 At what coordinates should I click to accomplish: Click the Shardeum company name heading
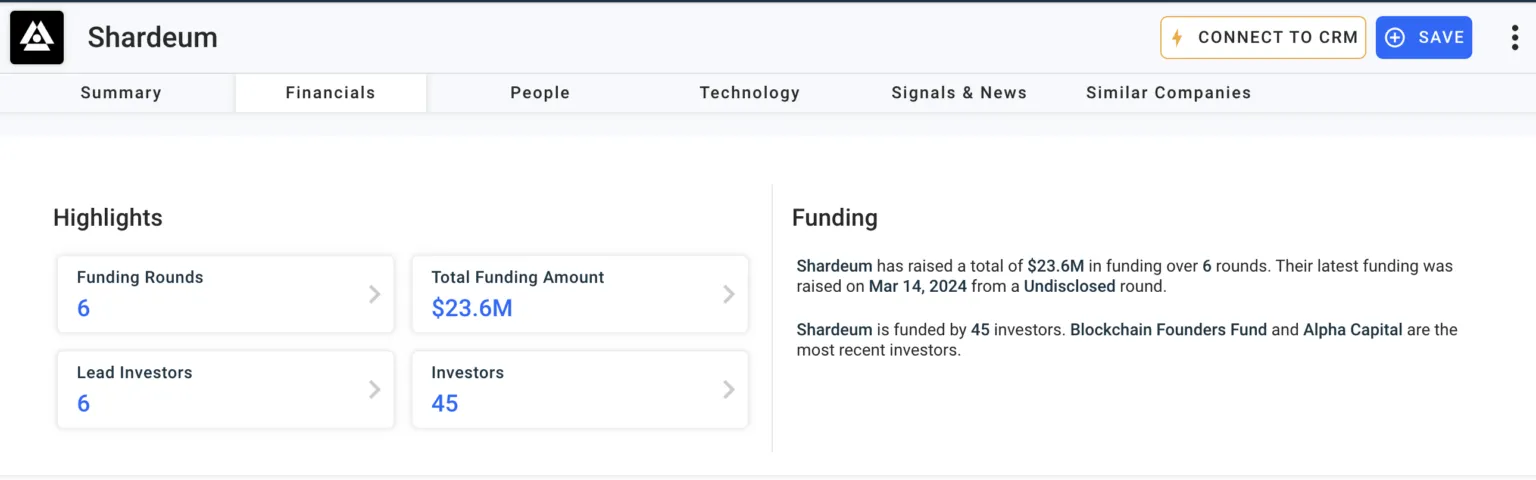152,38
